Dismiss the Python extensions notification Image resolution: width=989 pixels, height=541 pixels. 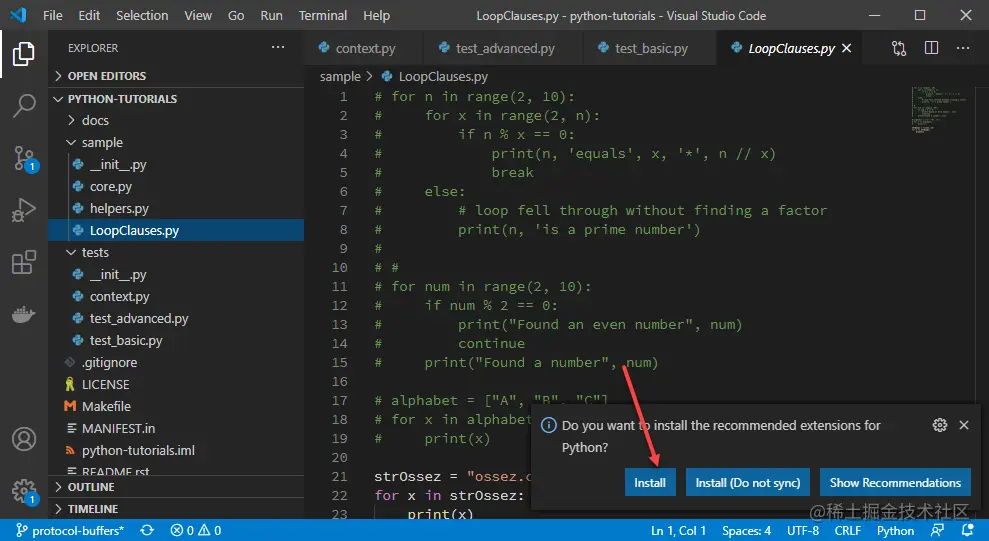[964, 425]
